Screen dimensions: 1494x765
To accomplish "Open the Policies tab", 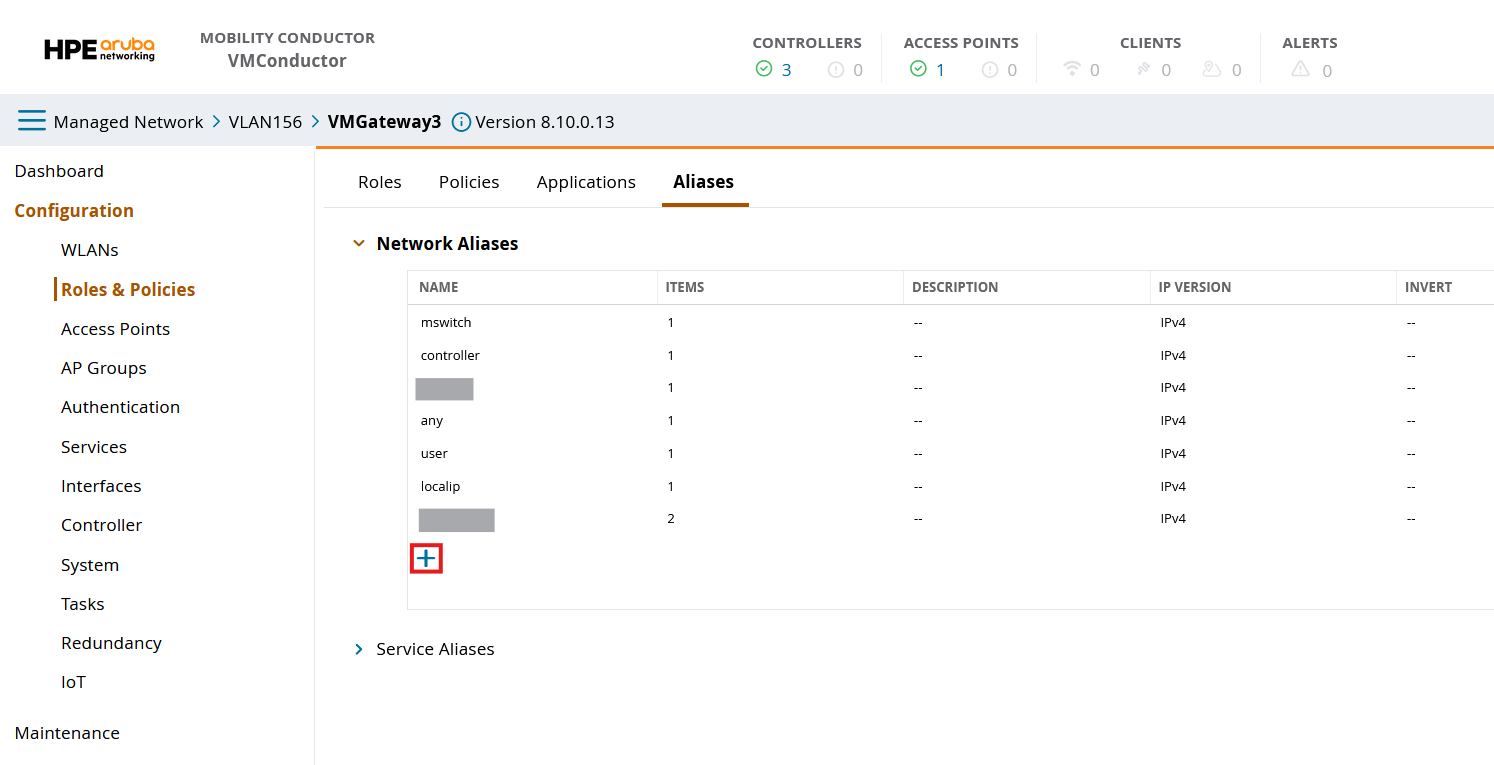I will point(468,182).
